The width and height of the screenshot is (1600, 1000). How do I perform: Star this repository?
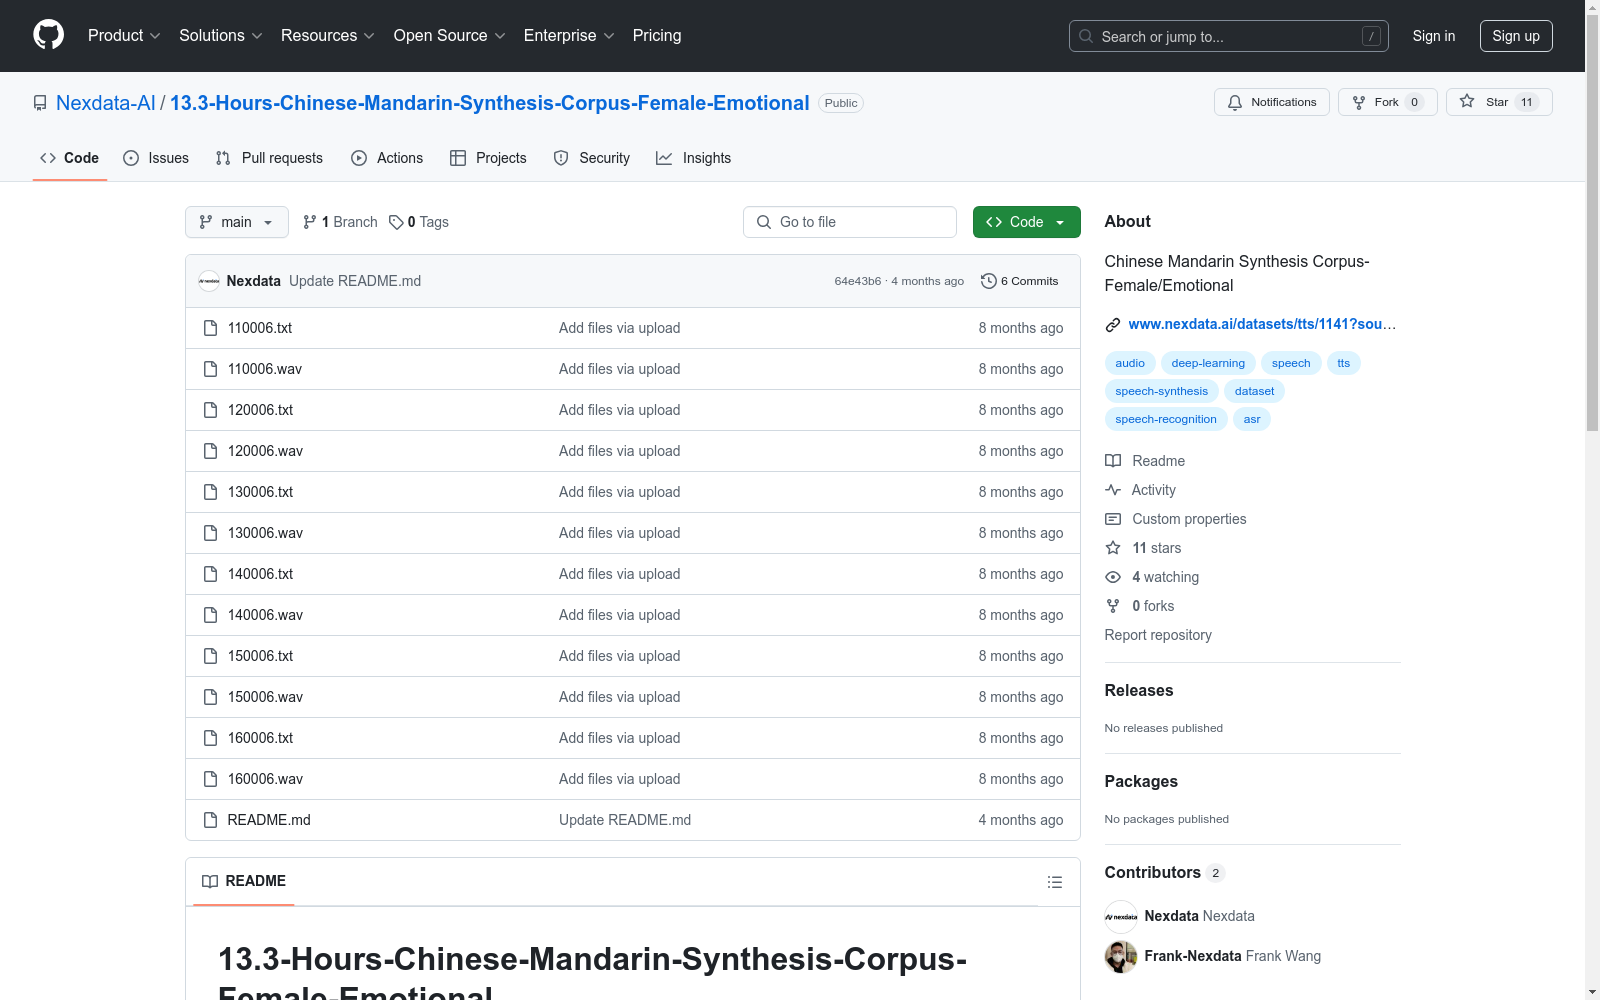click(1499, 102)
